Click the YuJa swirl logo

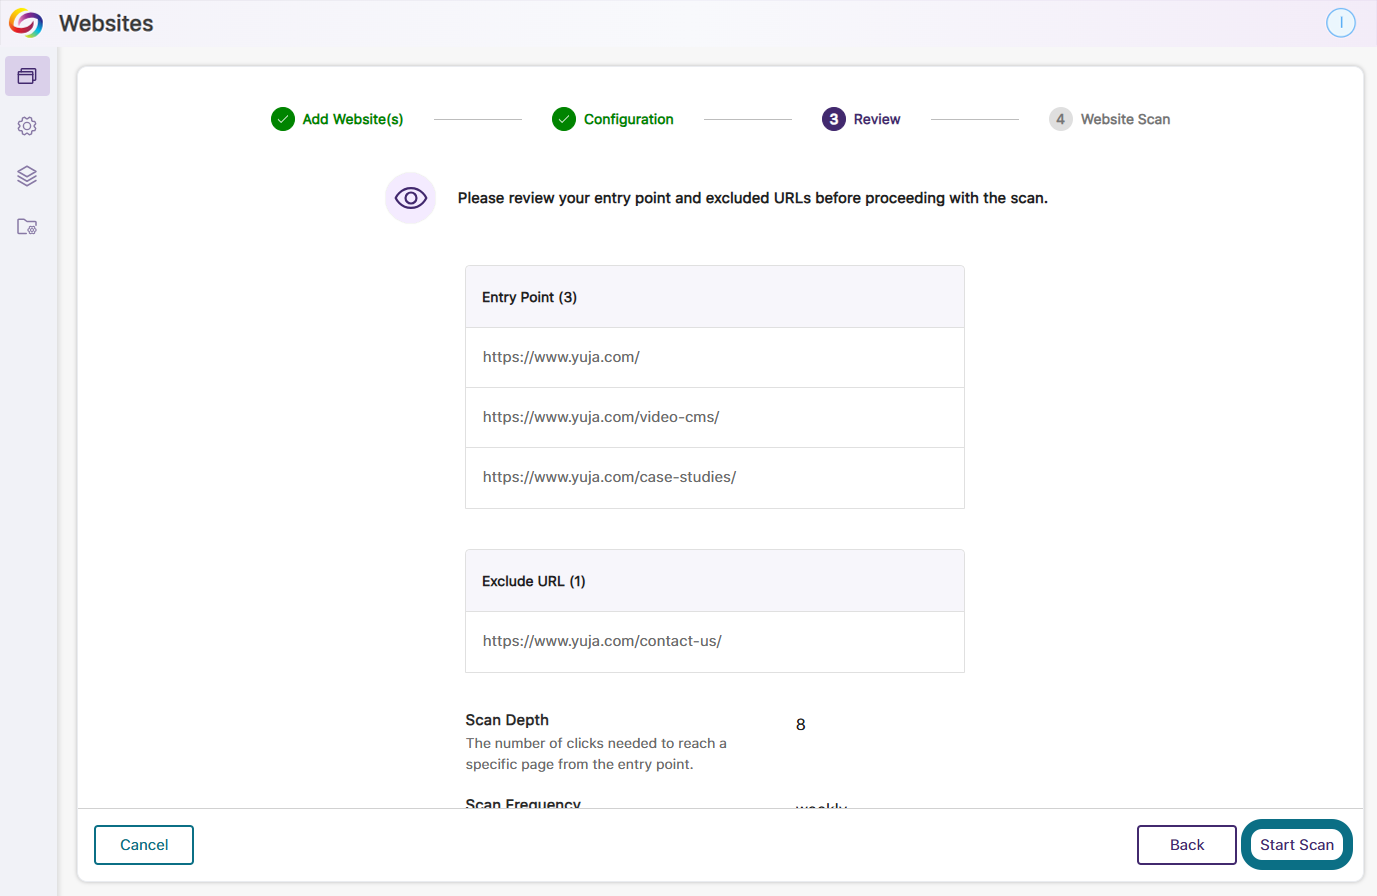(26, 23)
